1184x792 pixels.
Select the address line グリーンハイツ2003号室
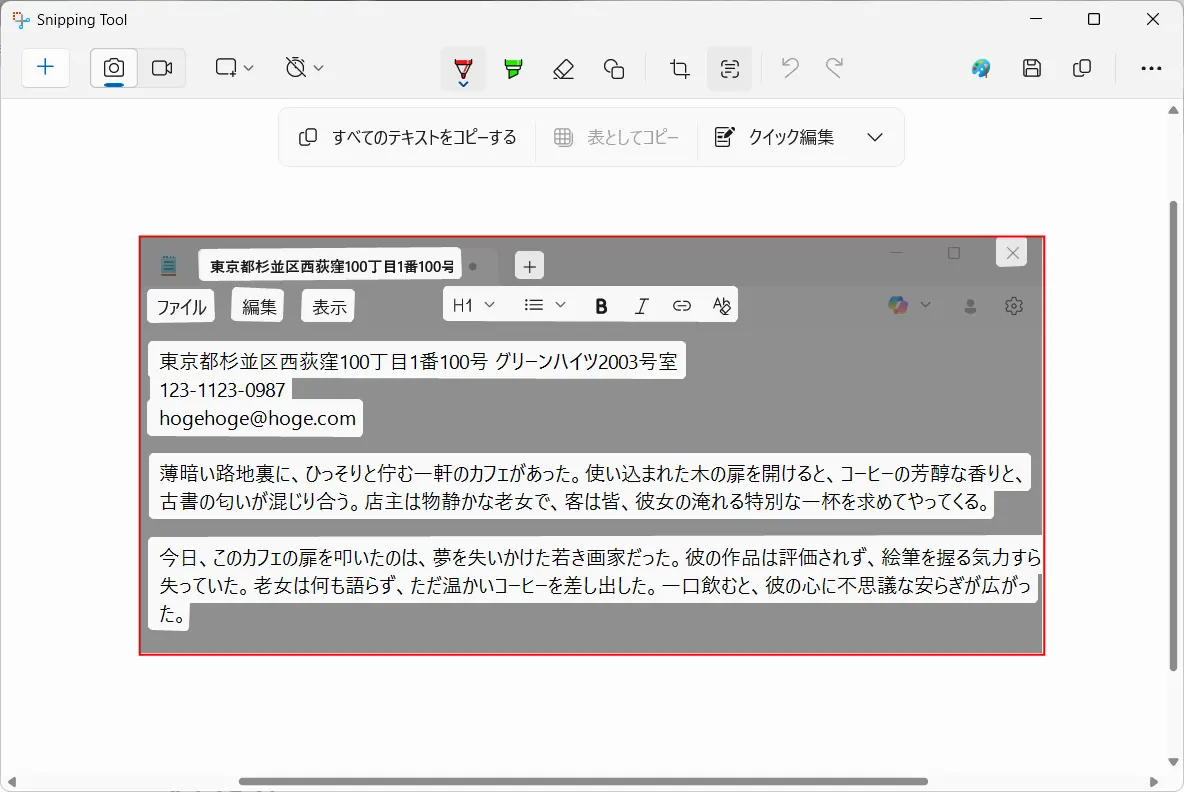tap(586, 362)
